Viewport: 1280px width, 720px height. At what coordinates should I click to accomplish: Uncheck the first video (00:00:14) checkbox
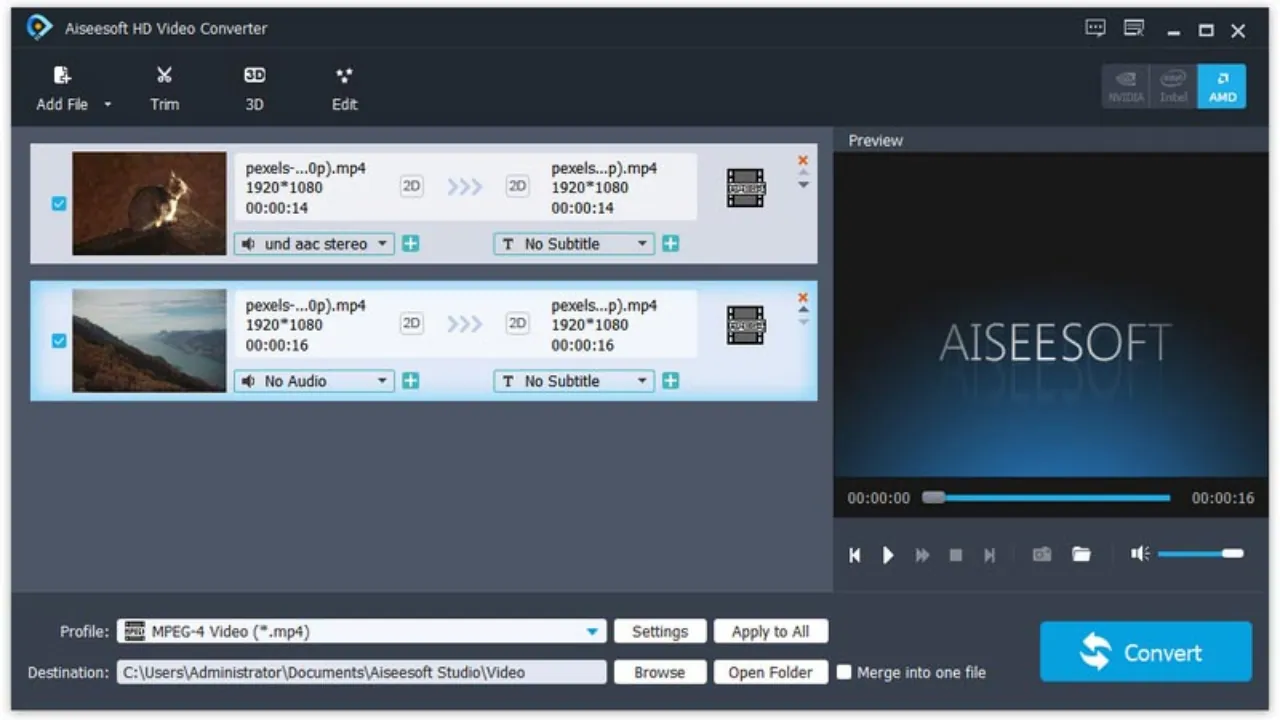click(59, 203)
